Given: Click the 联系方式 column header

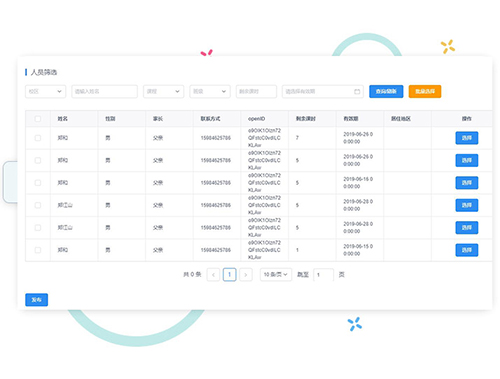Looking at the screenshot, I should click(x=210, y=119).
